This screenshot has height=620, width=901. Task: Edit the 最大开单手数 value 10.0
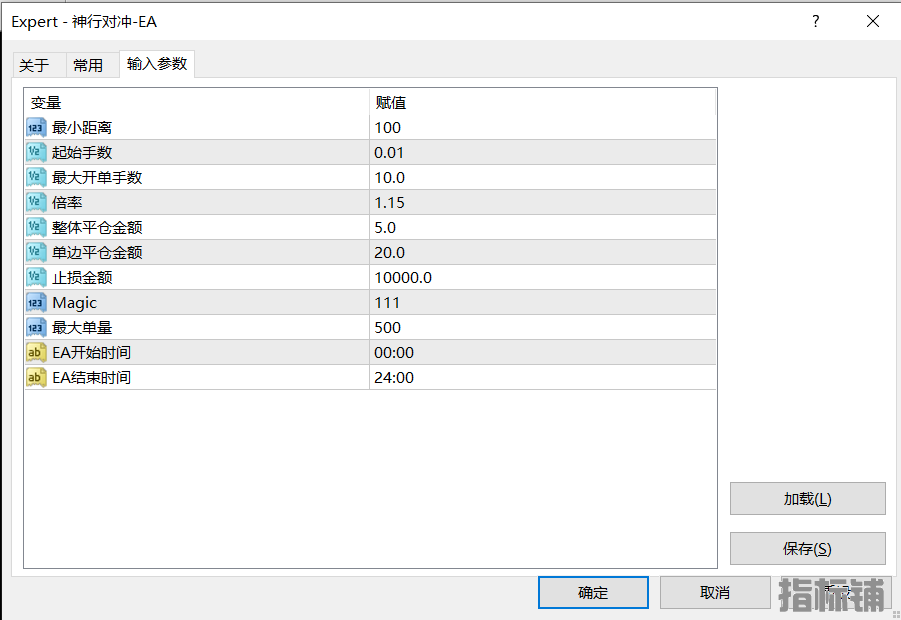(542, 178)
